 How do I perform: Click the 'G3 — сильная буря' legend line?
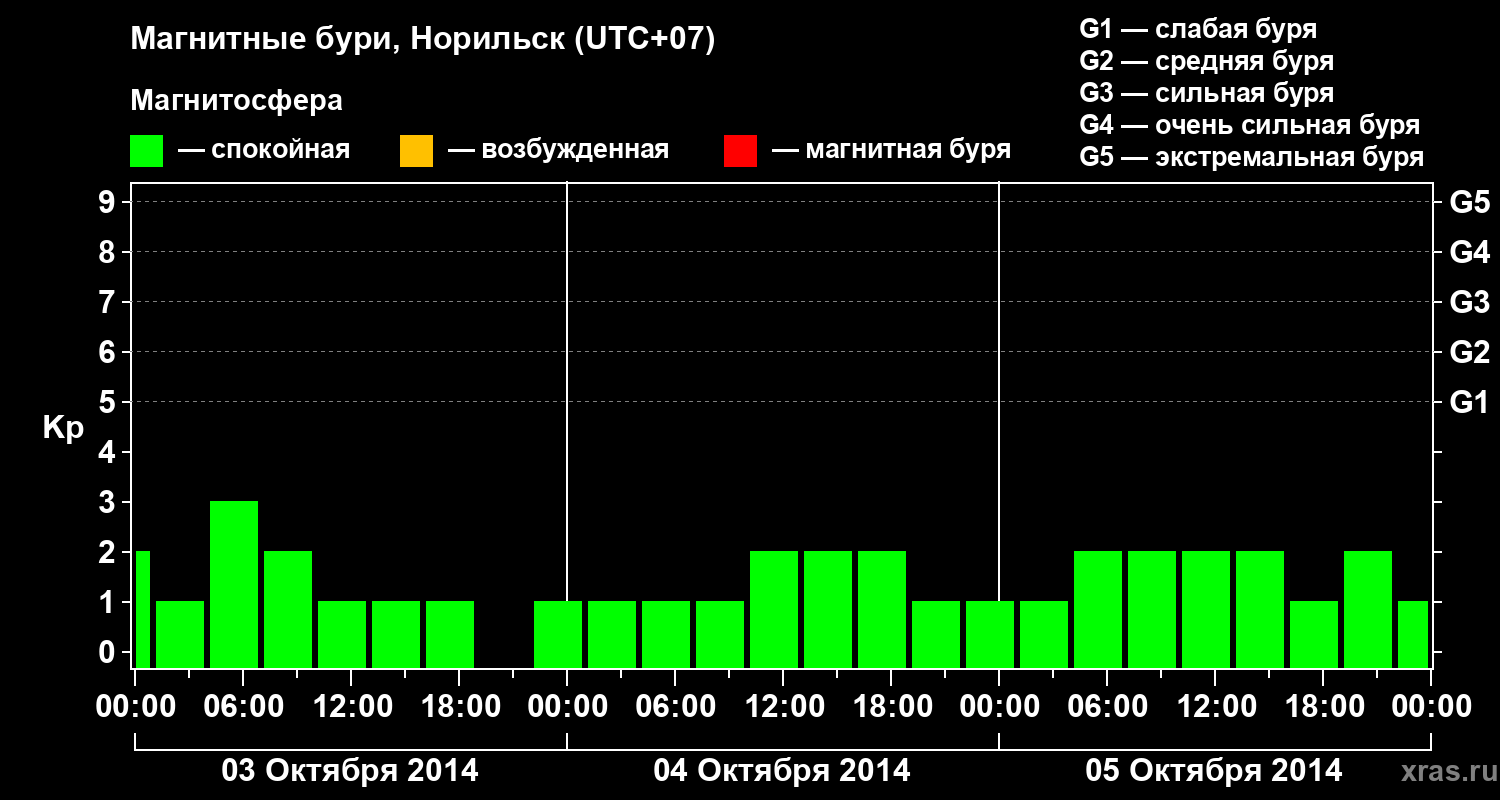1207,93
